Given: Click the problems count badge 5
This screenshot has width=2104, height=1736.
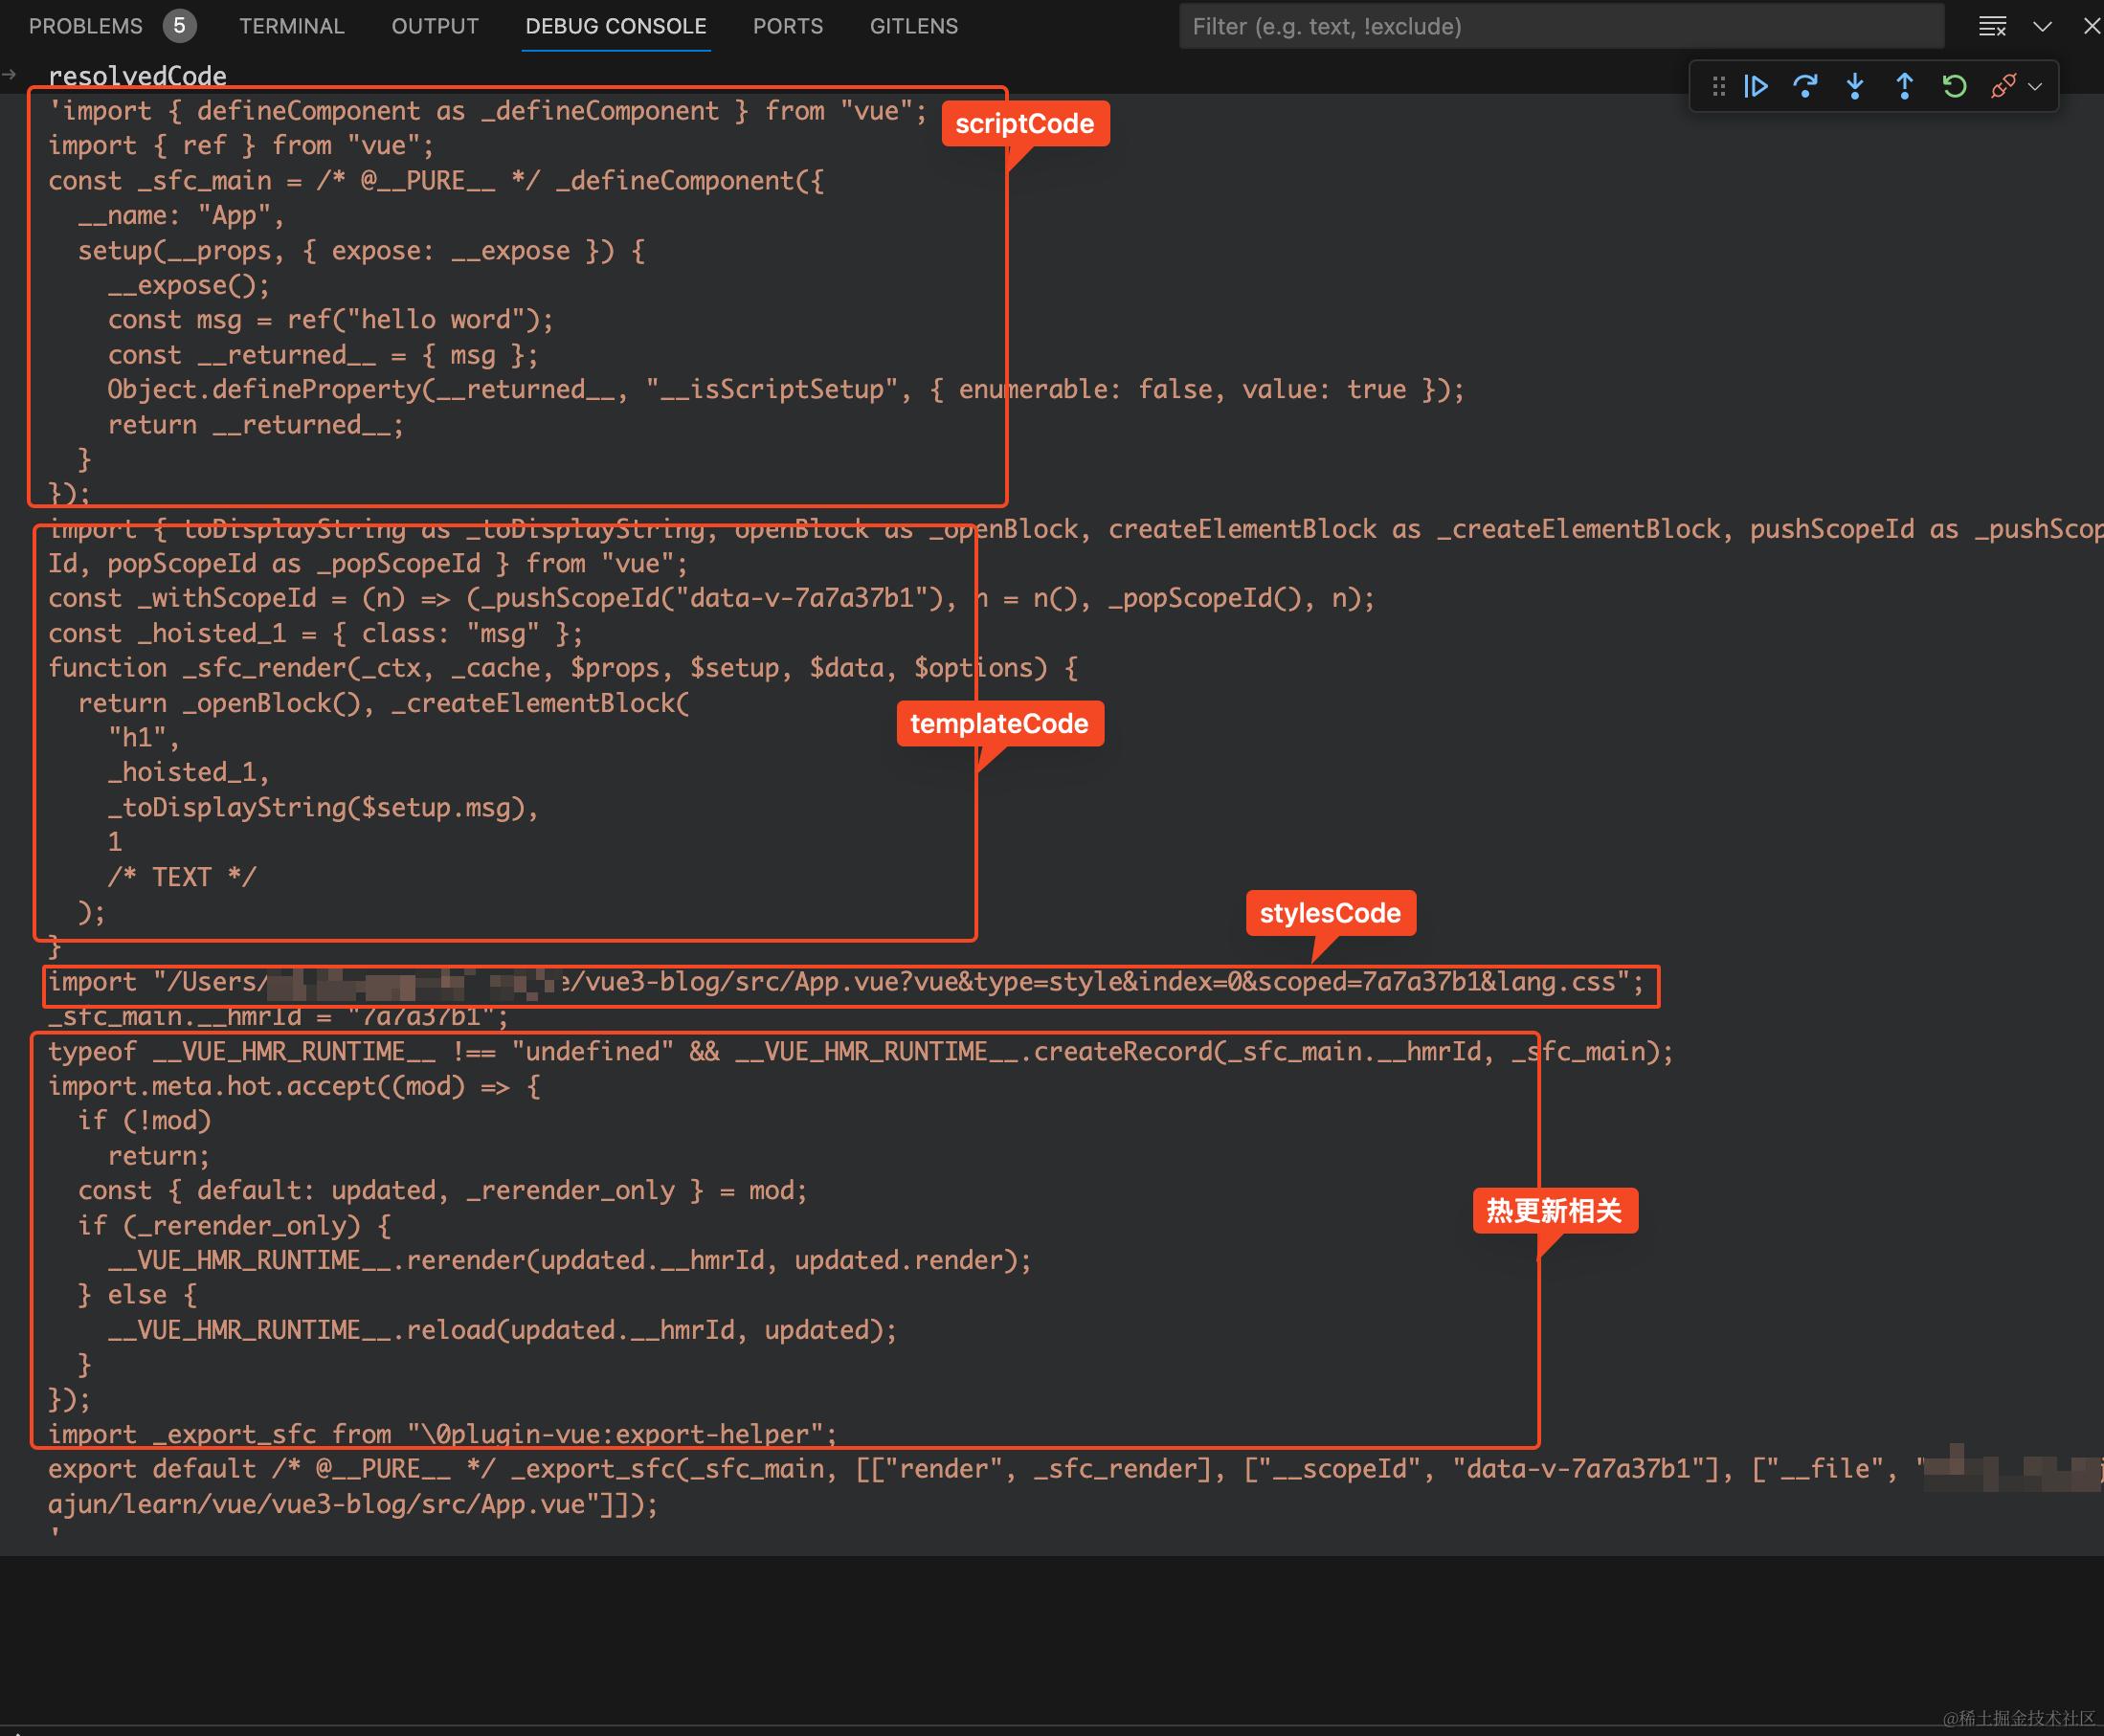Looking at the screenshot, I should click(x=179, y=26).
